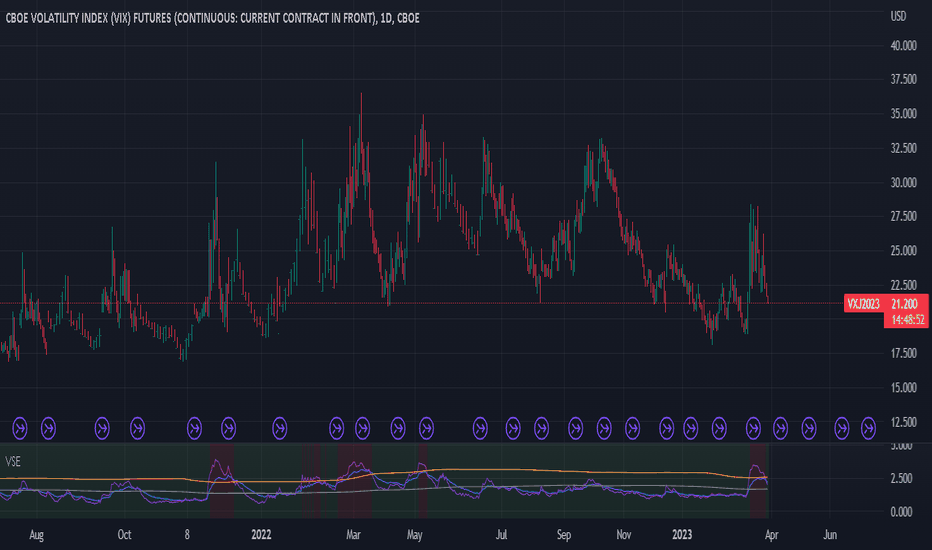Click the dotted red current-price line
This screenshot has width=932, height=550.
(x=422, y=303)
